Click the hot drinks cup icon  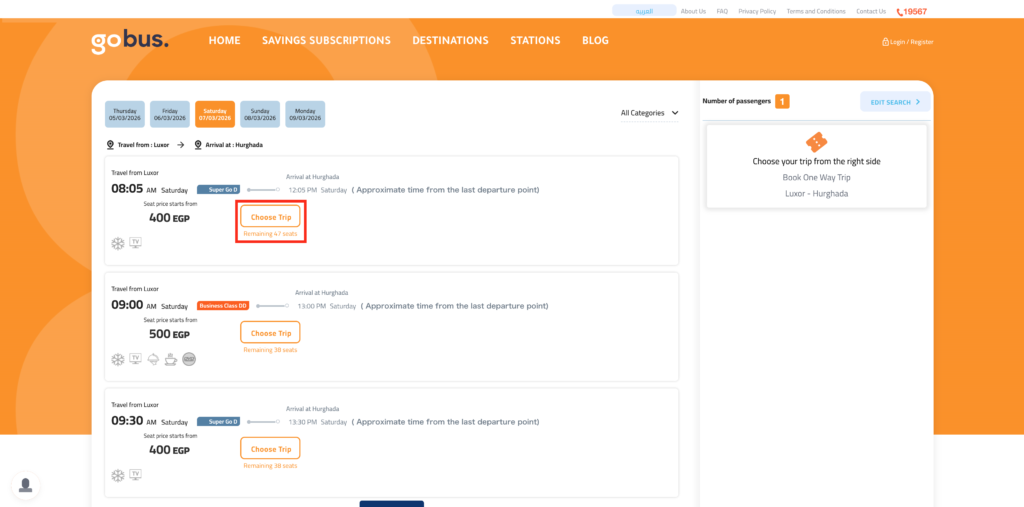(x=171, y=359)
